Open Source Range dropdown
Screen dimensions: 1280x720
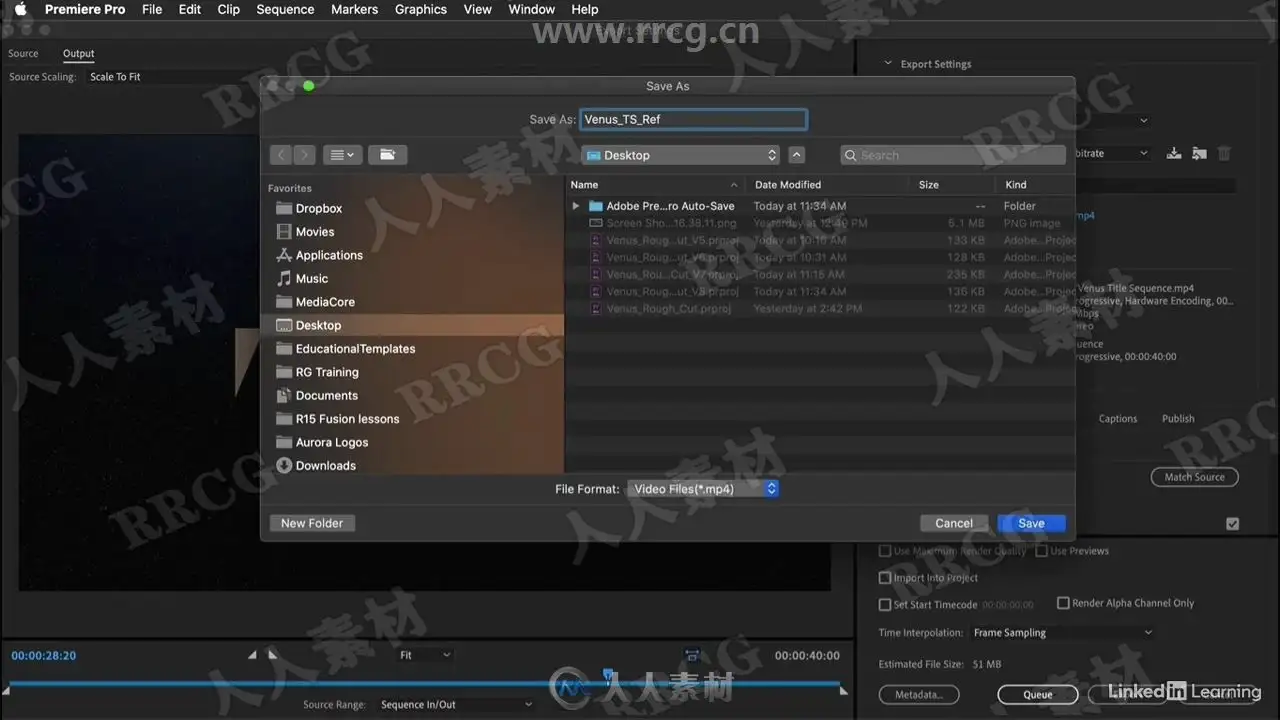click(456, 705)
